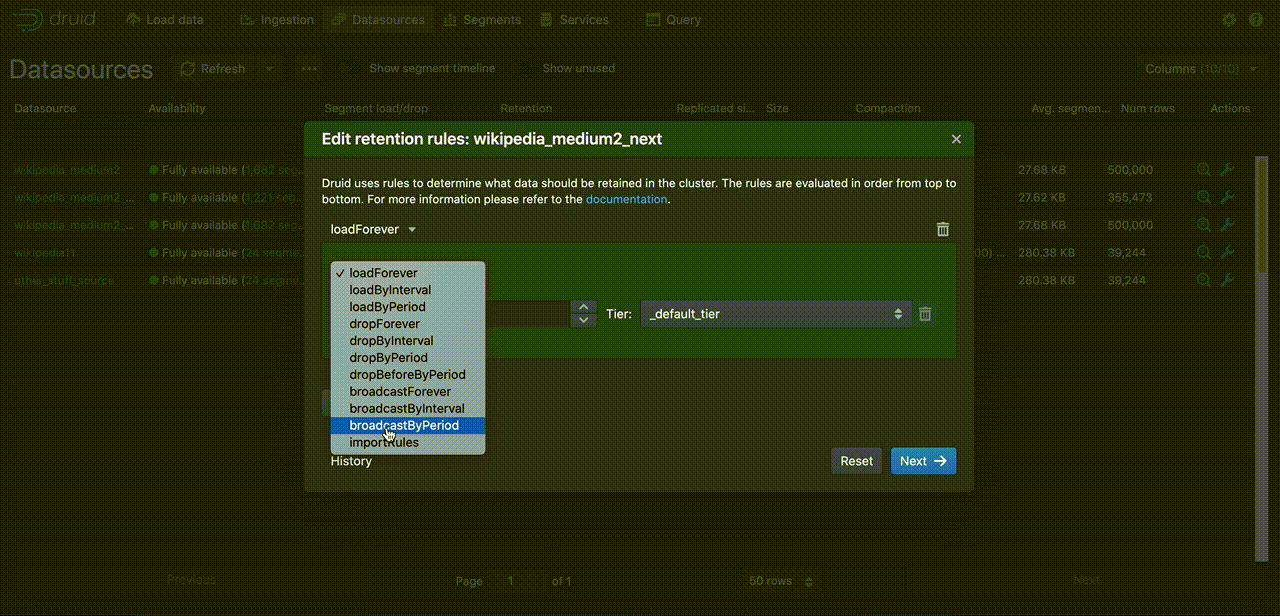Click the wikipedia11 datasource name

click(45, 253)
